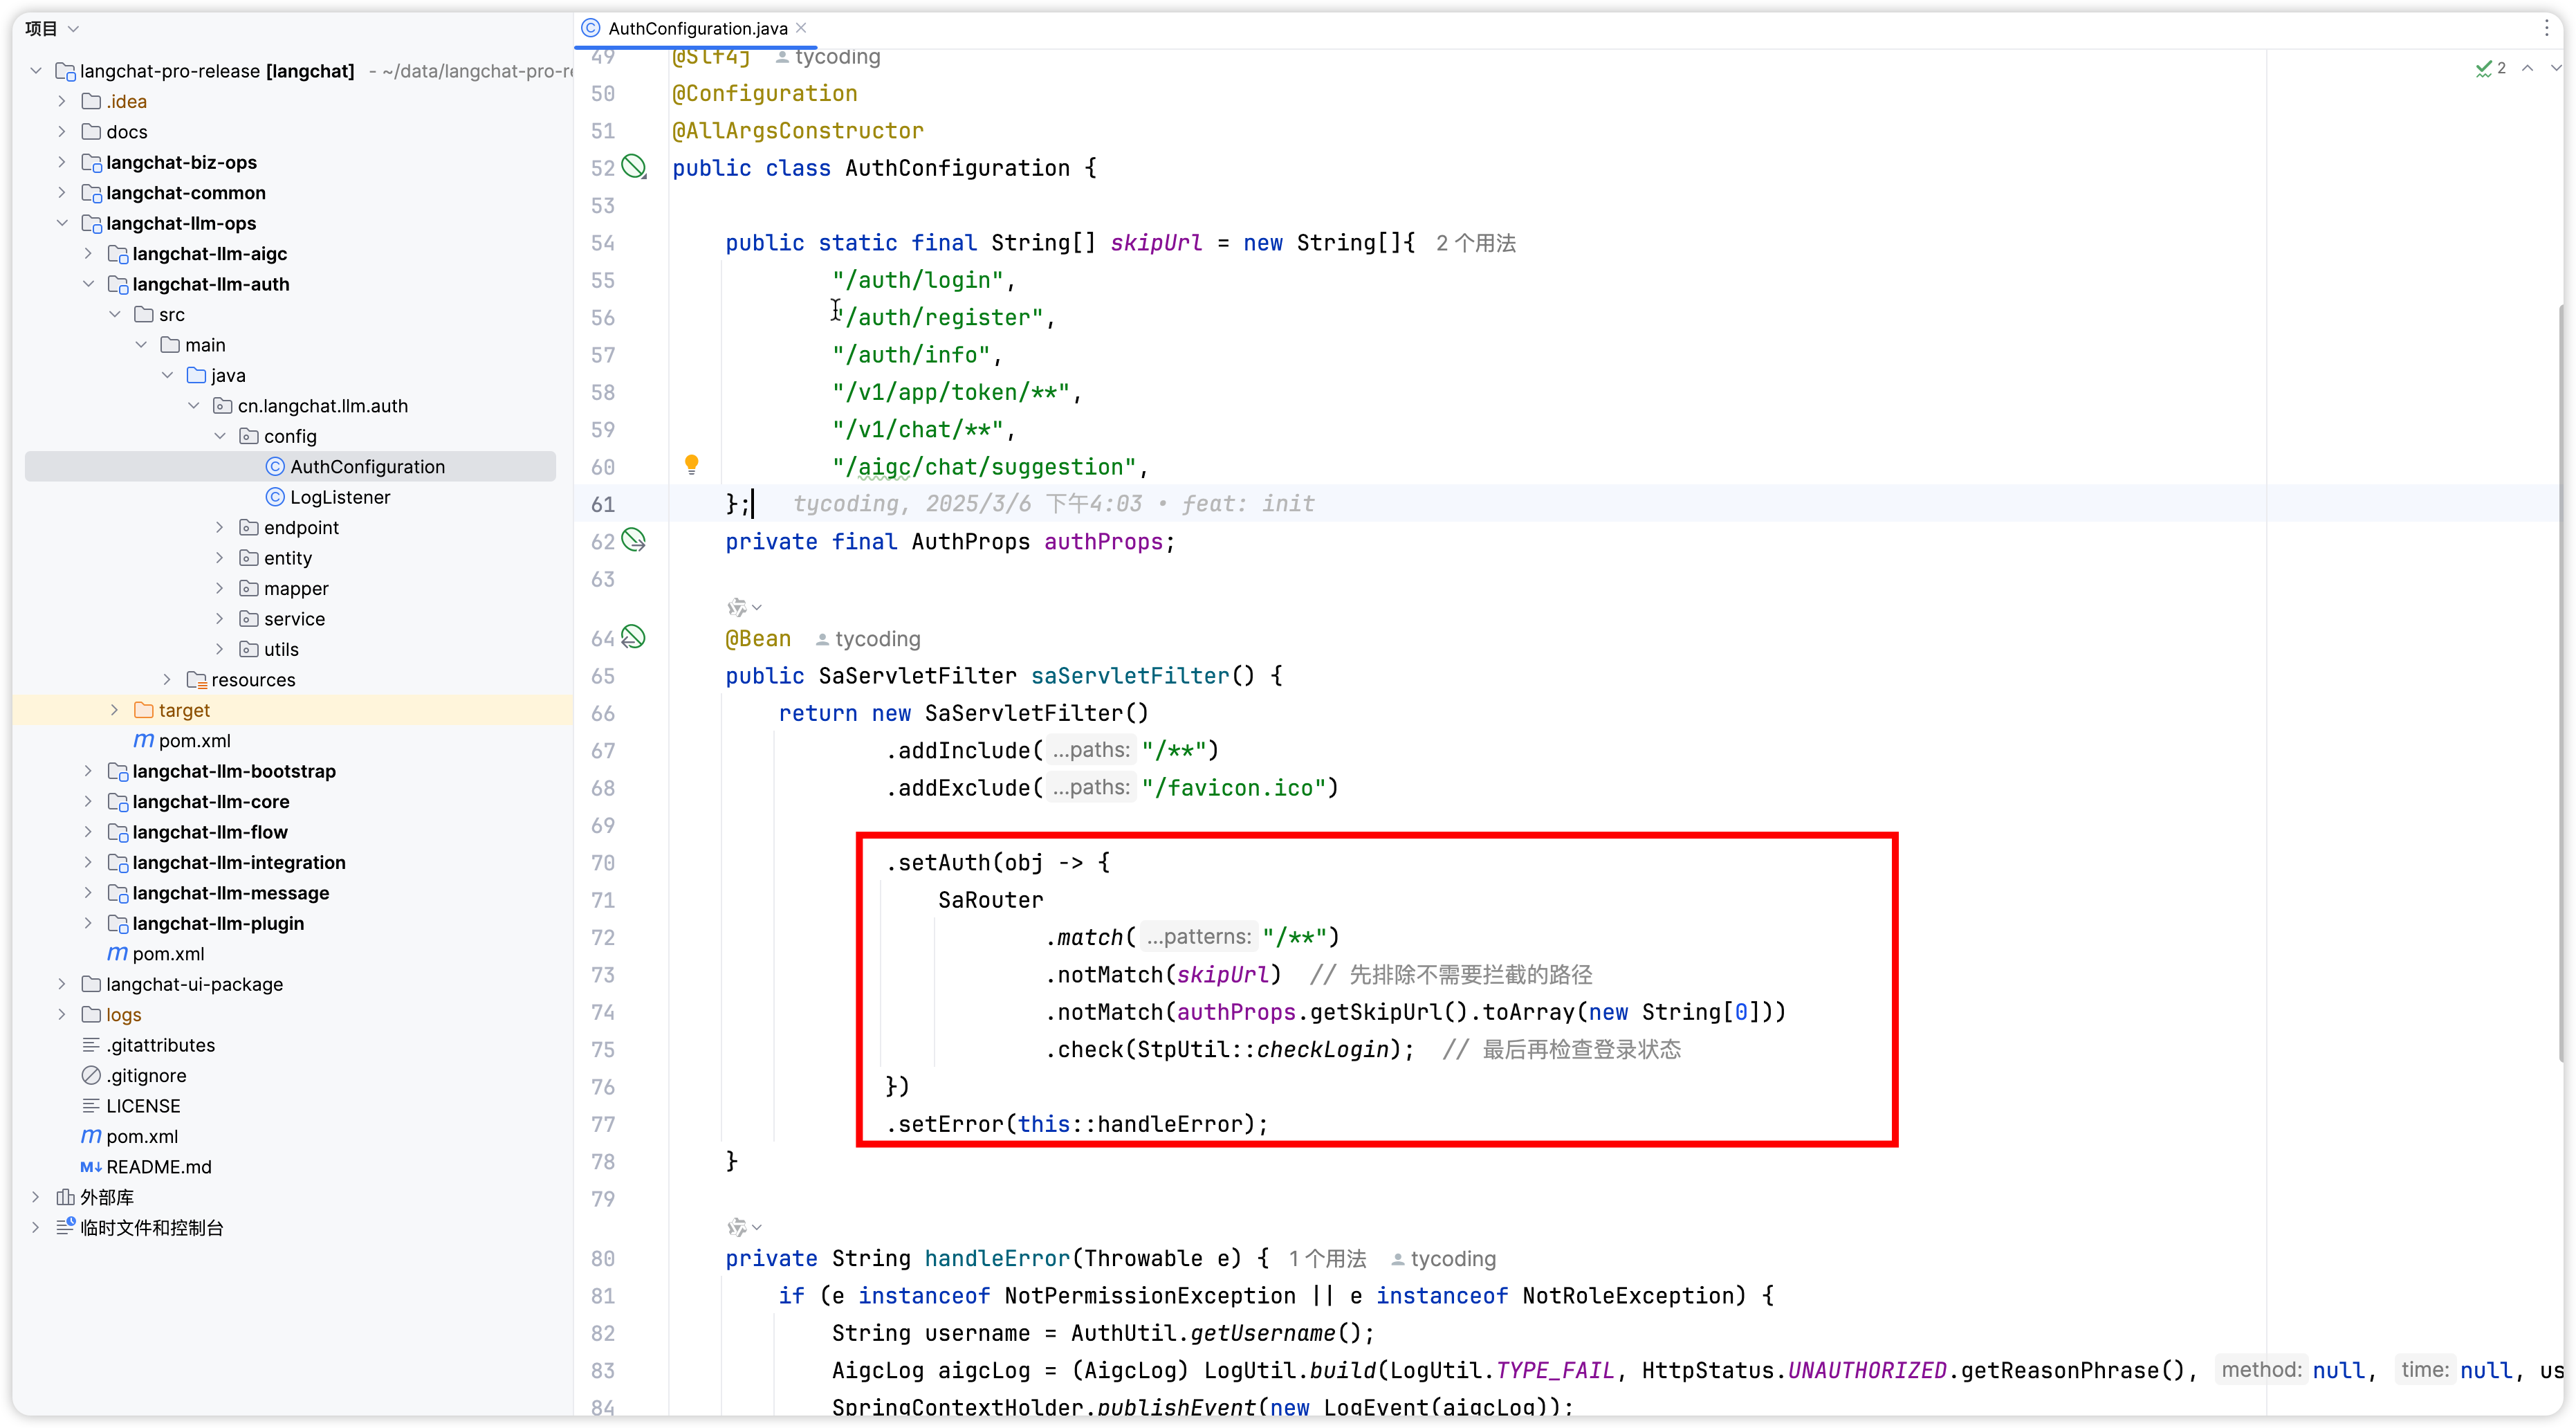The width and height of the screenshot is (2576, 1428).
Task: Jump to the next highlighted problem arrow
Action: tap(2555, 68)
